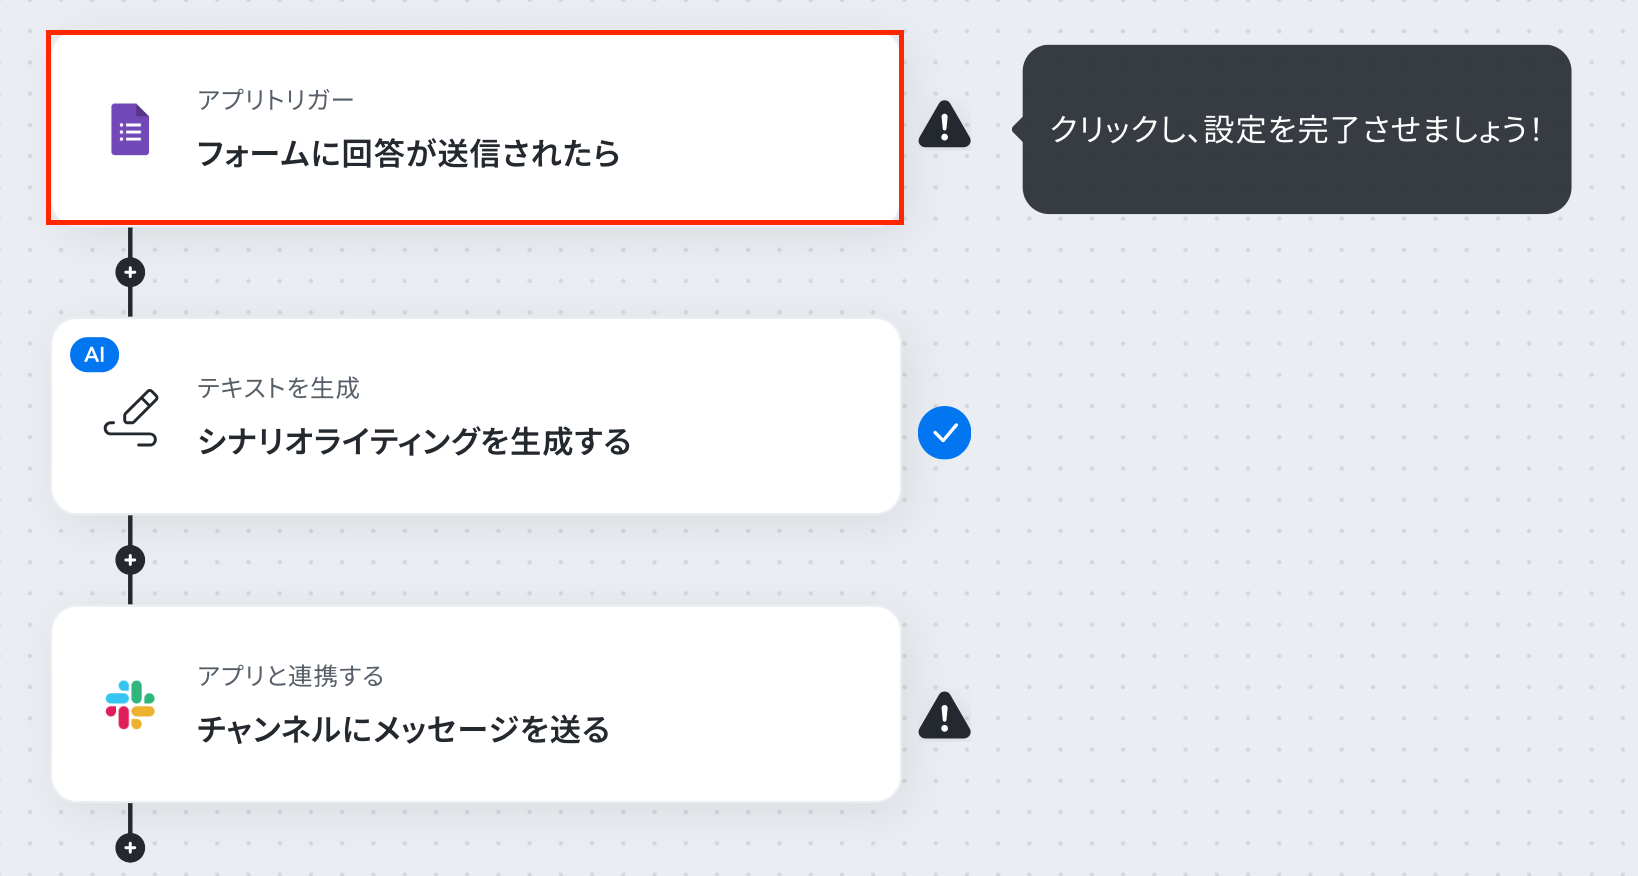Open チャンネルにメッセージを送る action

(476, 704)
